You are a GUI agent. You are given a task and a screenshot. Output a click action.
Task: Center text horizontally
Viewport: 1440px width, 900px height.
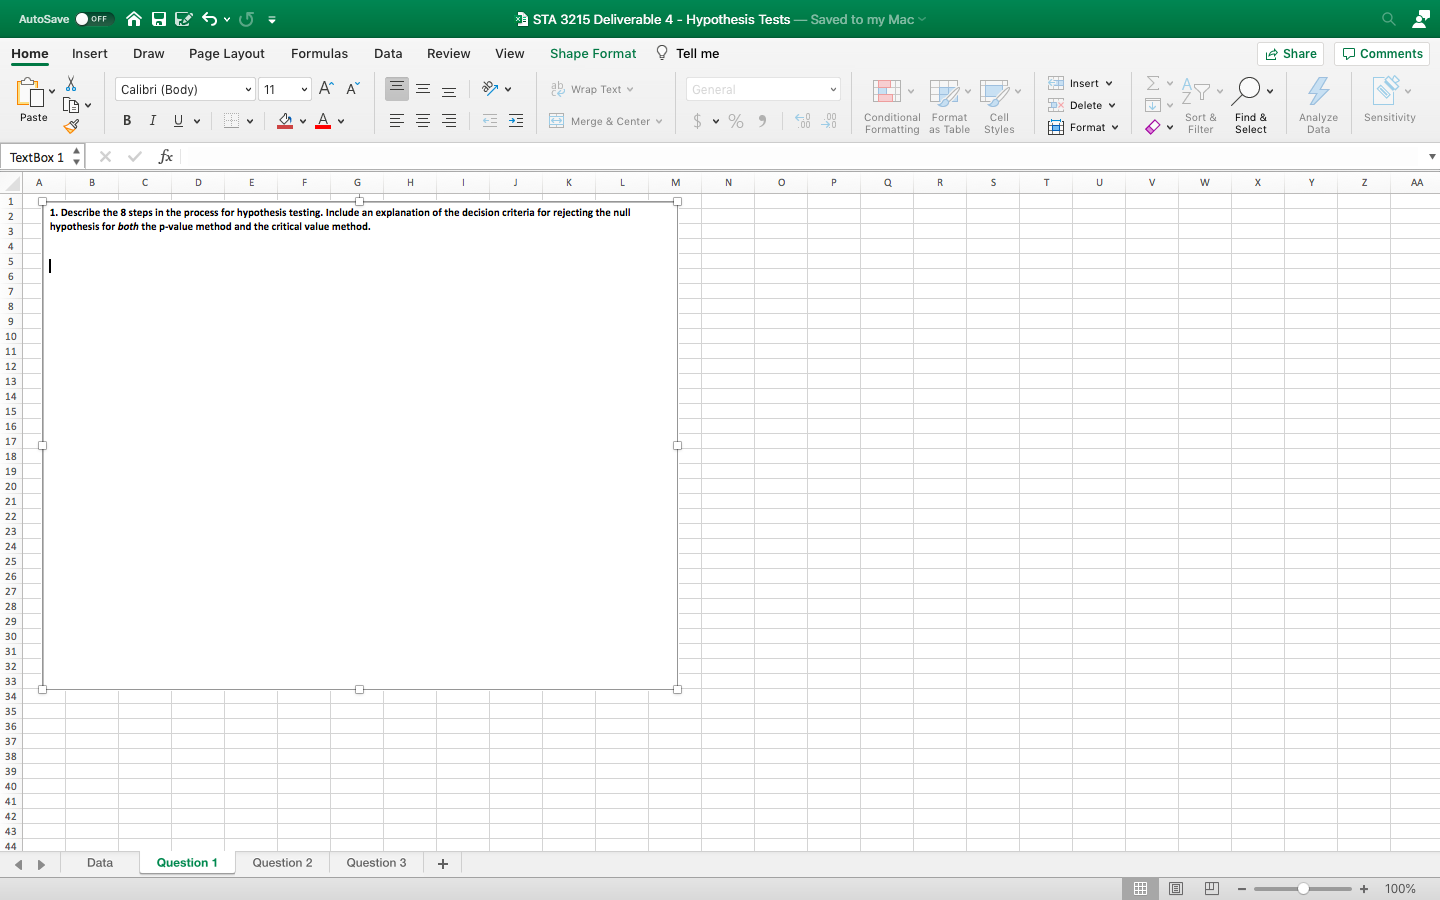coord(423,121)
